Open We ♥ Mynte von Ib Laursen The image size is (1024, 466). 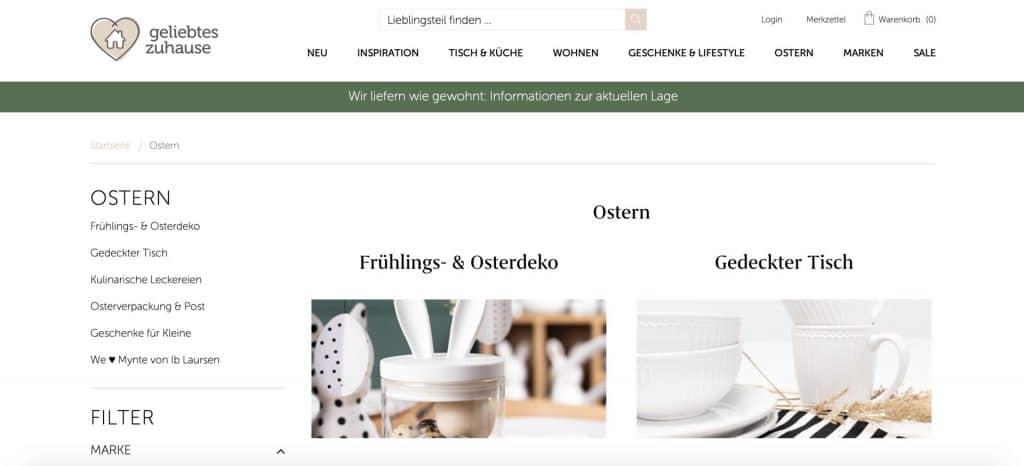(x=155, y=360)
